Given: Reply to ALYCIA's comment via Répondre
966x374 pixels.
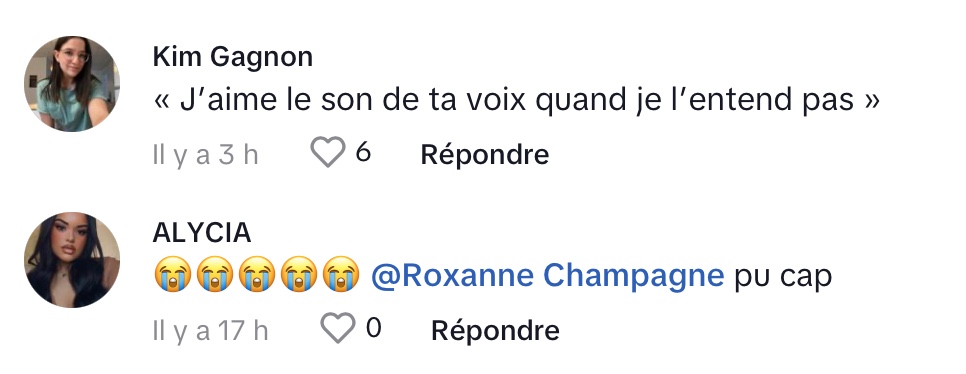Looking at the screenshot, I should [x=495, y=331].
